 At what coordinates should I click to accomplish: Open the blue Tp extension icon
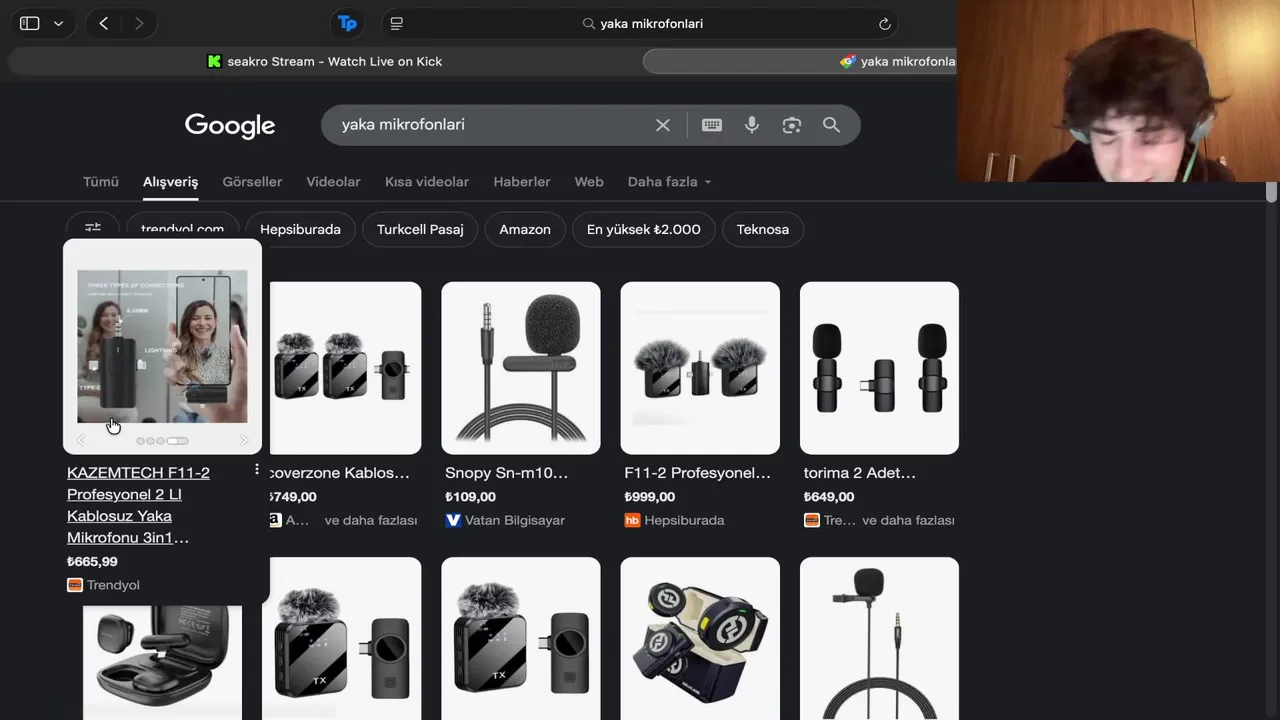[347, 23]
